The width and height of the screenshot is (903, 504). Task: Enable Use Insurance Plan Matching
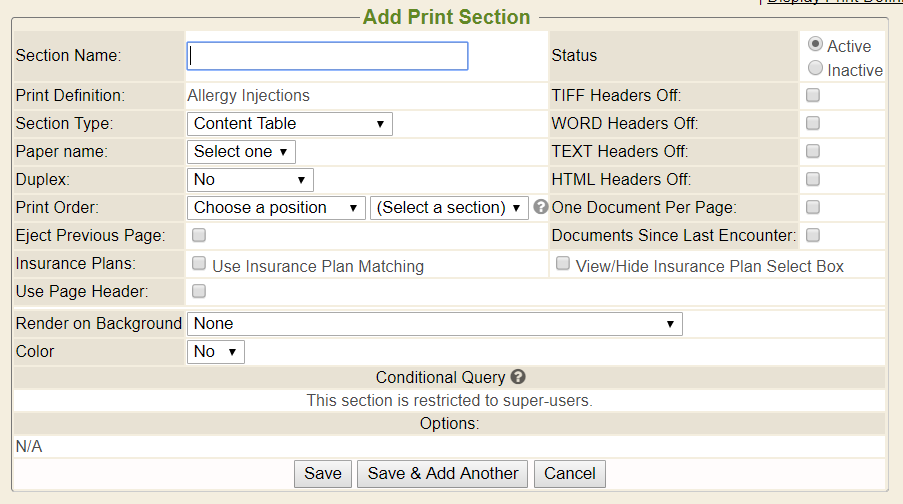click(199, 264)
